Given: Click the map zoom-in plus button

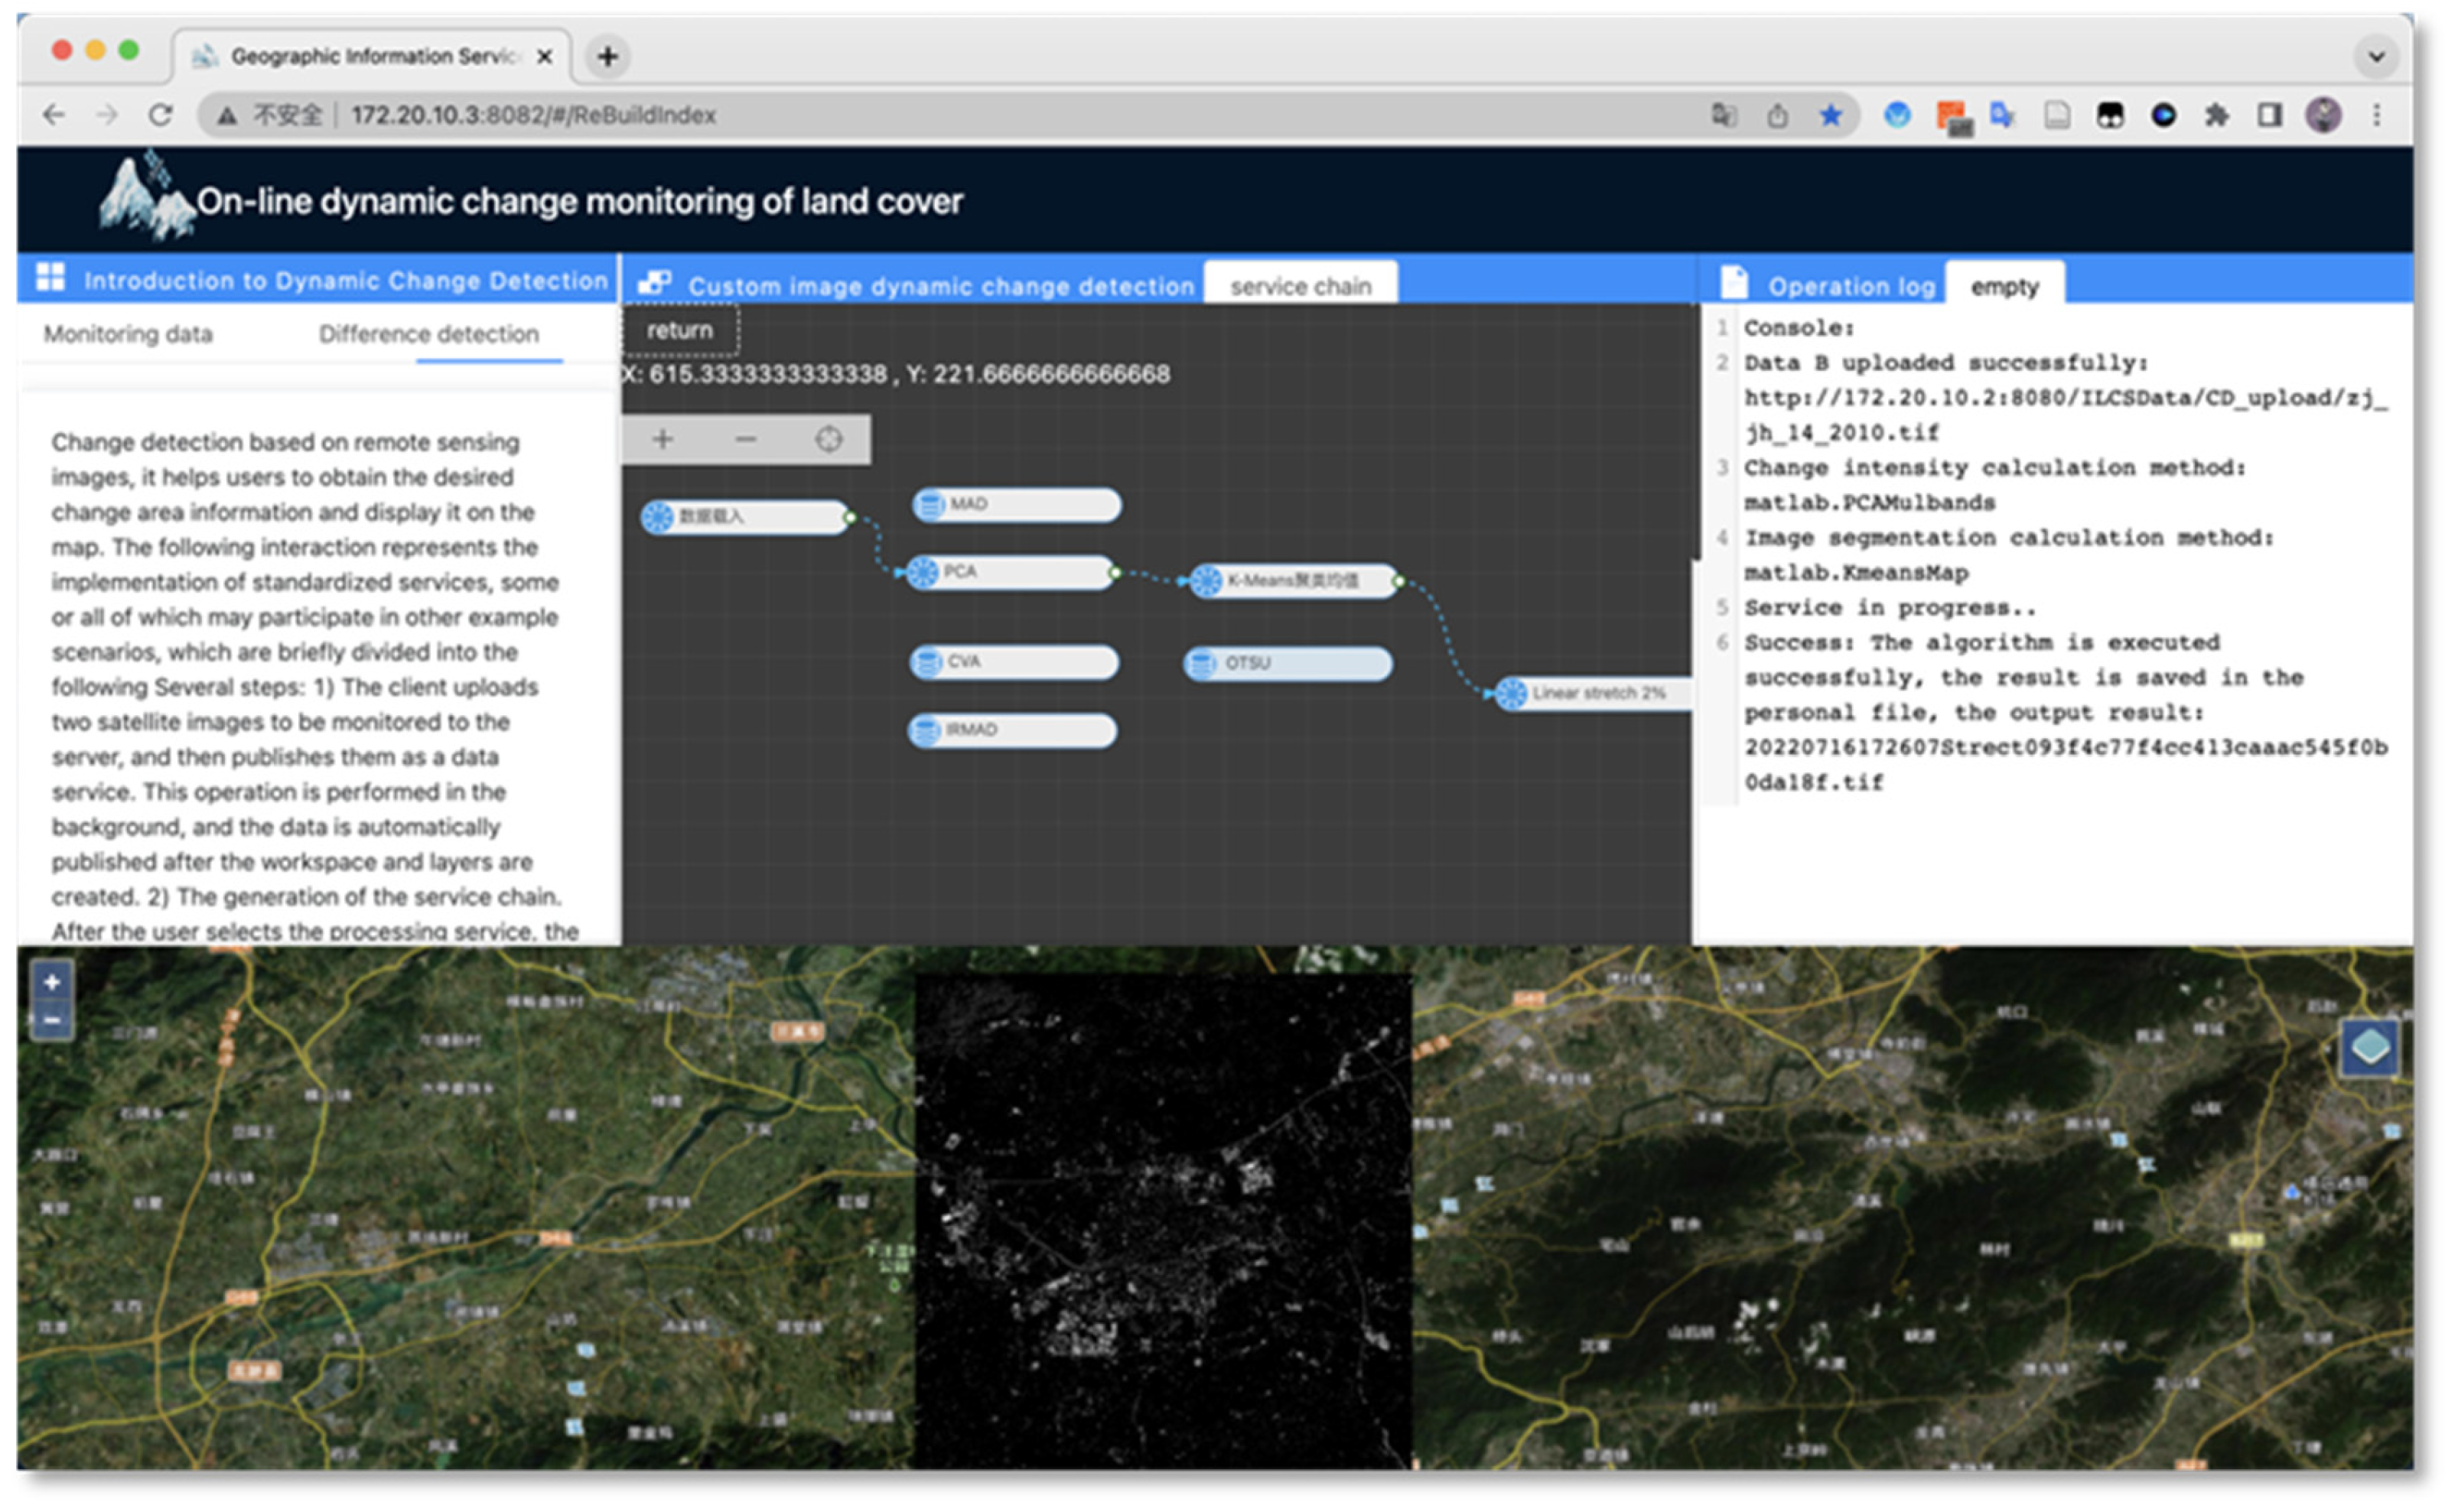Looking at the screenshot, I should 52,982.
